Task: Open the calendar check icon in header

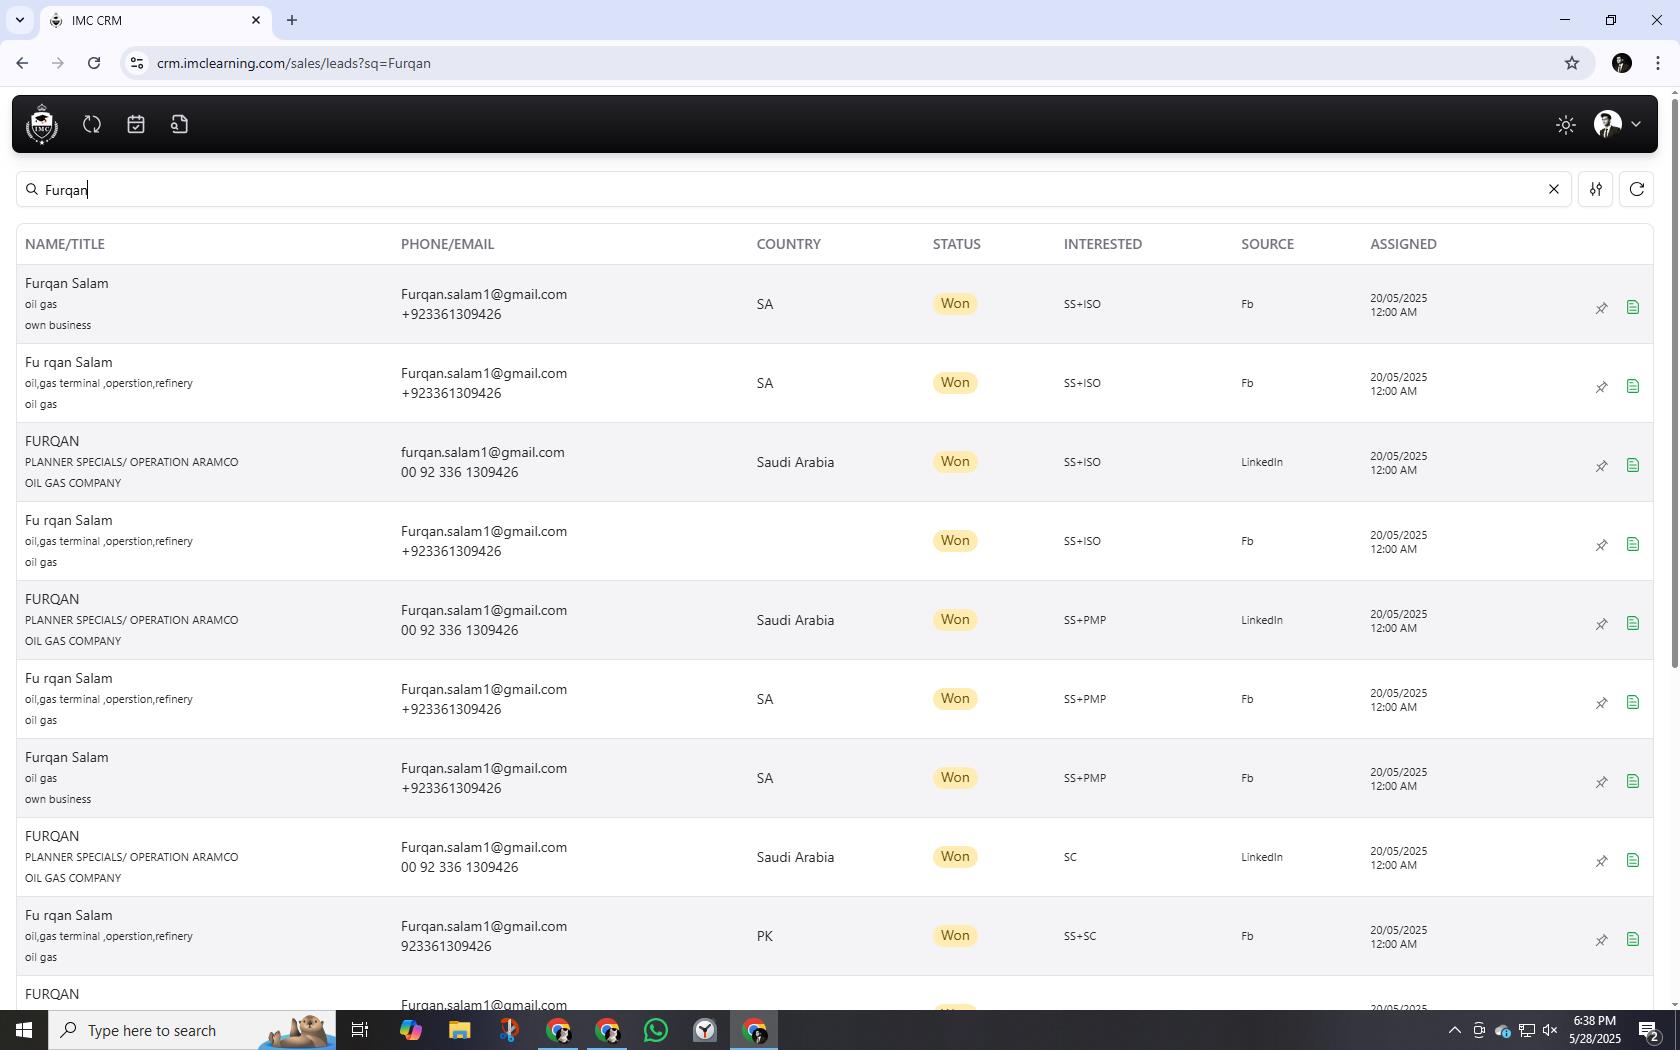Action: click(x=136, y=124)
